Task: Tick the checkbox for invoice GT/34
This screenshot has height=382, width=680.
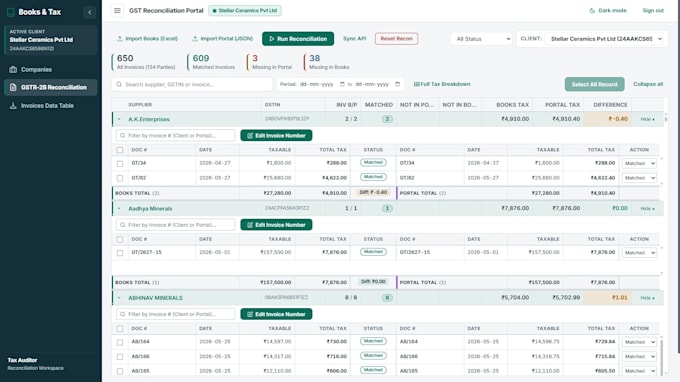Action: pos(120,163)
